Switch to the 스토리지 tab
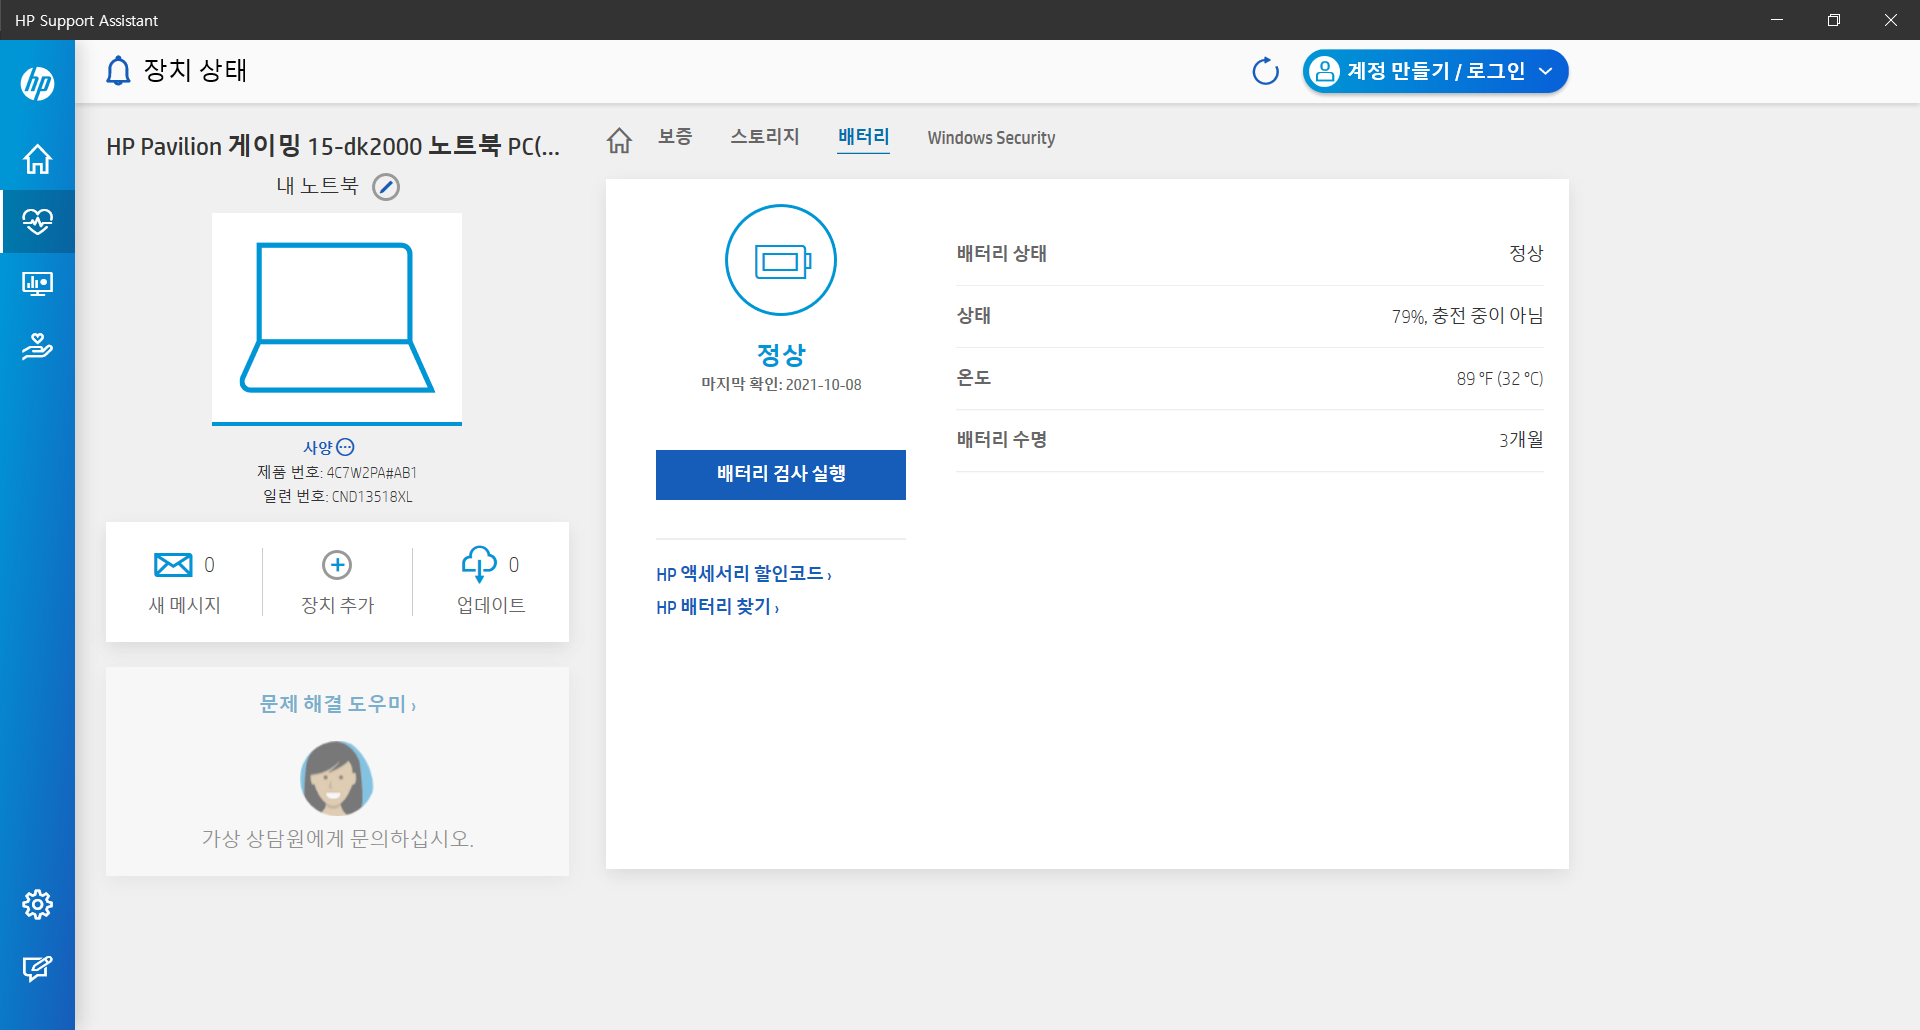This screenshot has width=1920, height=1030. [x=765, y=137]
